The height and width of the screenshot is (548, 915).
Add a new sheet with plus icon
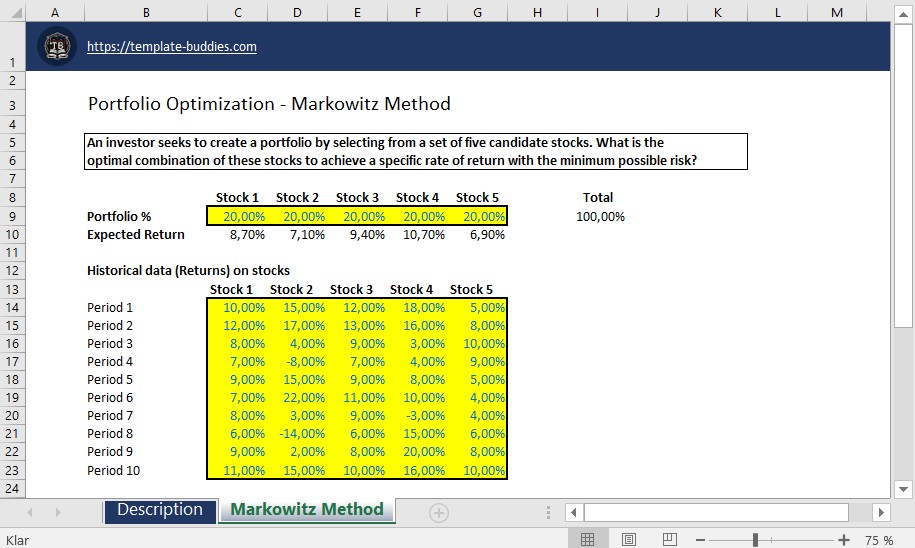tap(438, 512)
